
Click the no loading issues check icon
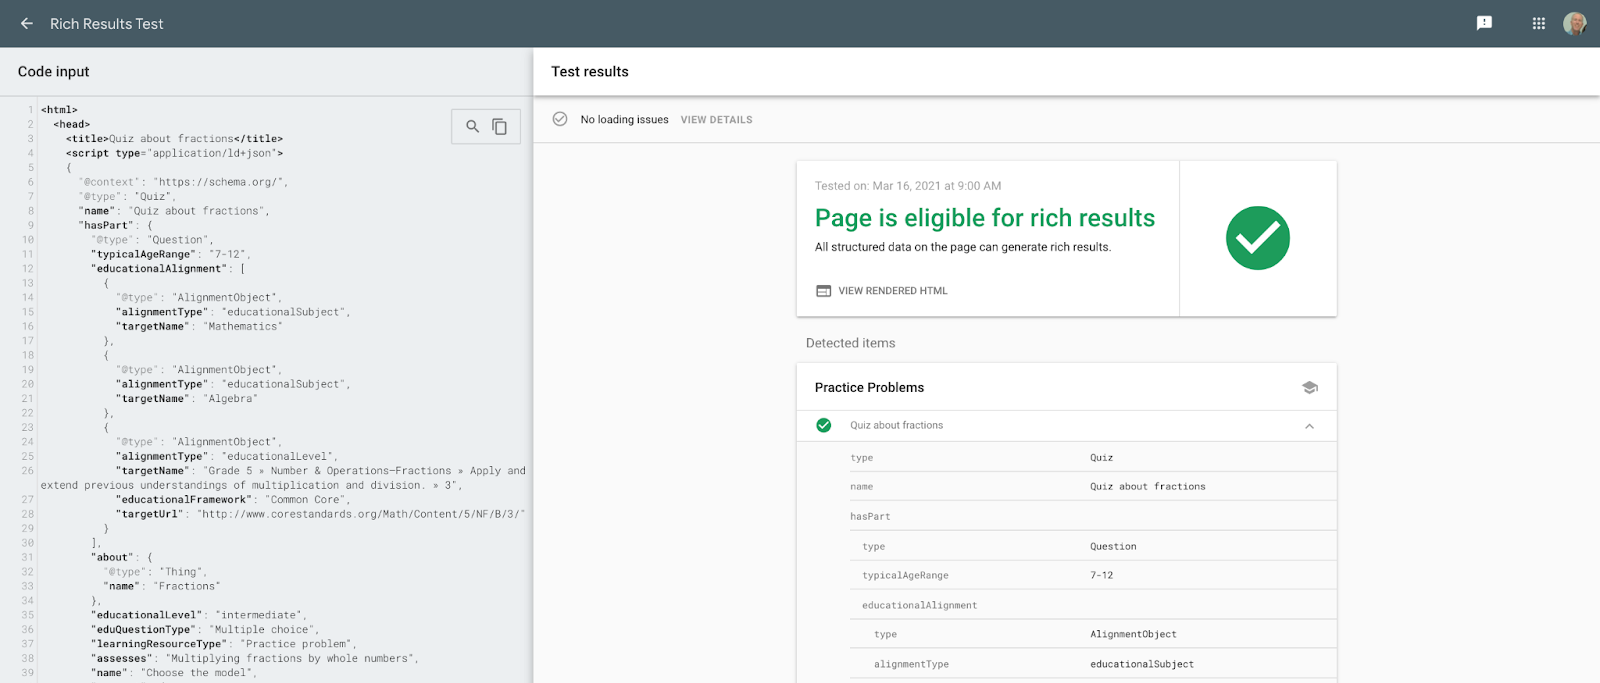[560, 119]
